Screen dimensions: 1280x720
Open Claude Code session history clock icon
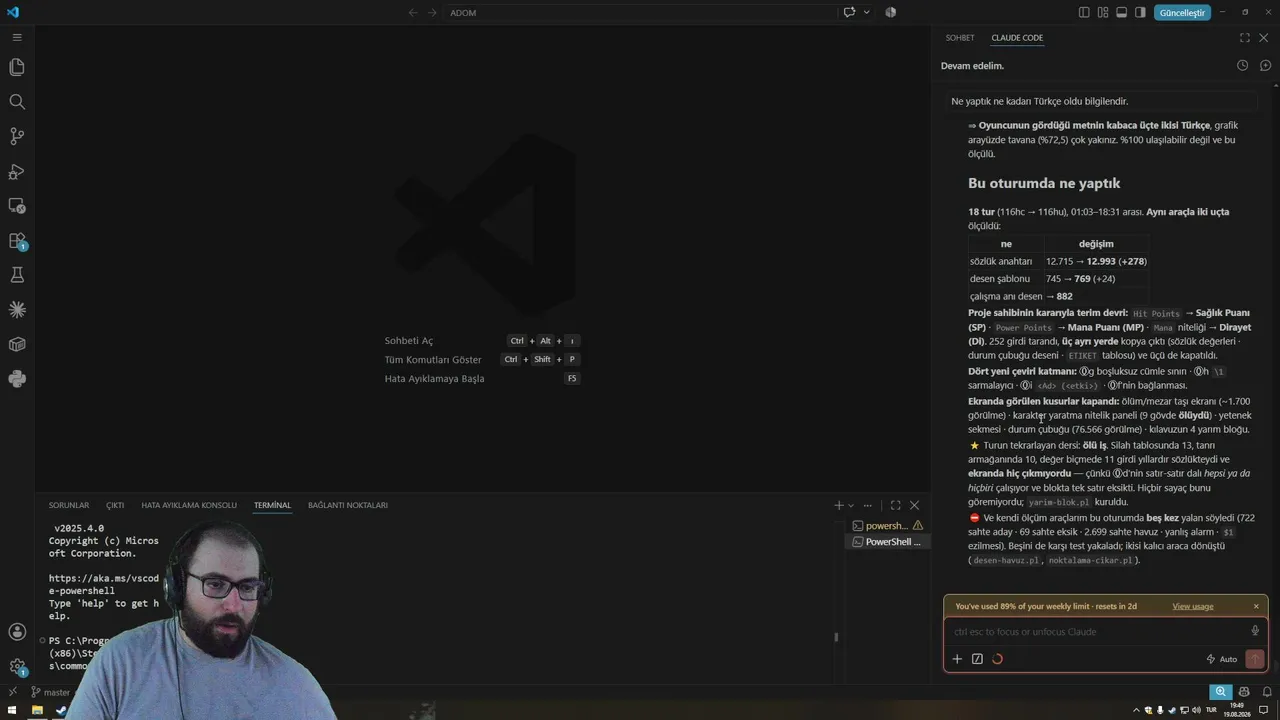point(1242,65)
